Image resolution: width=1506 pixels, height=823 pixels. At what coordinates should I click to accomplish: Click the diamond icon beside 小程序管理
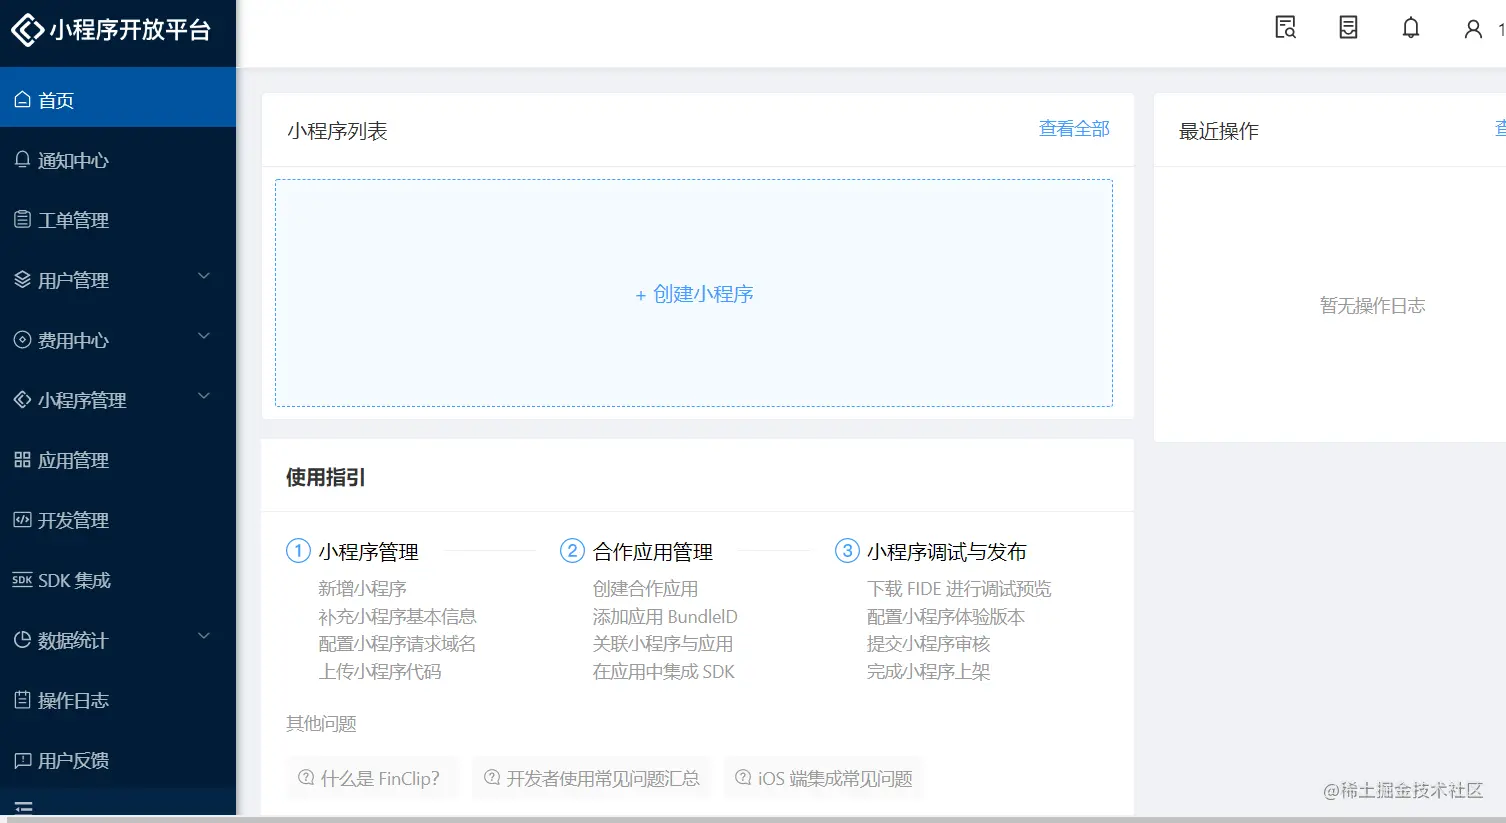(x=22, y=399)
